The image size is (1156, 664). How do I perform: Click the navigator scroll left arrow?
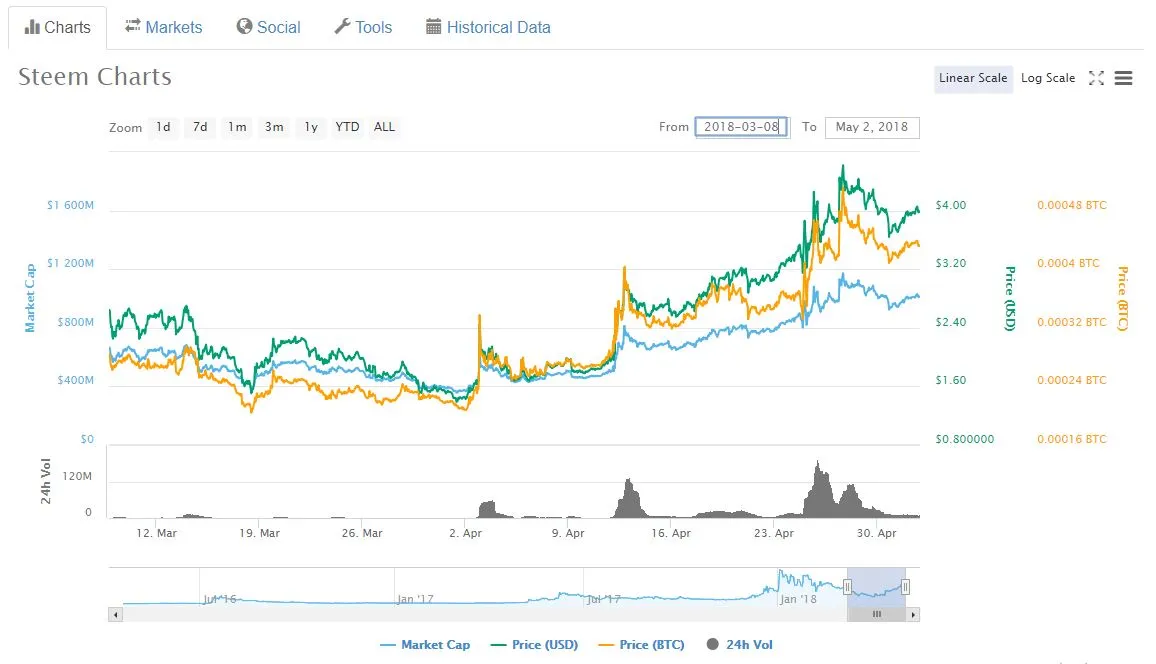tap(115, 614)
